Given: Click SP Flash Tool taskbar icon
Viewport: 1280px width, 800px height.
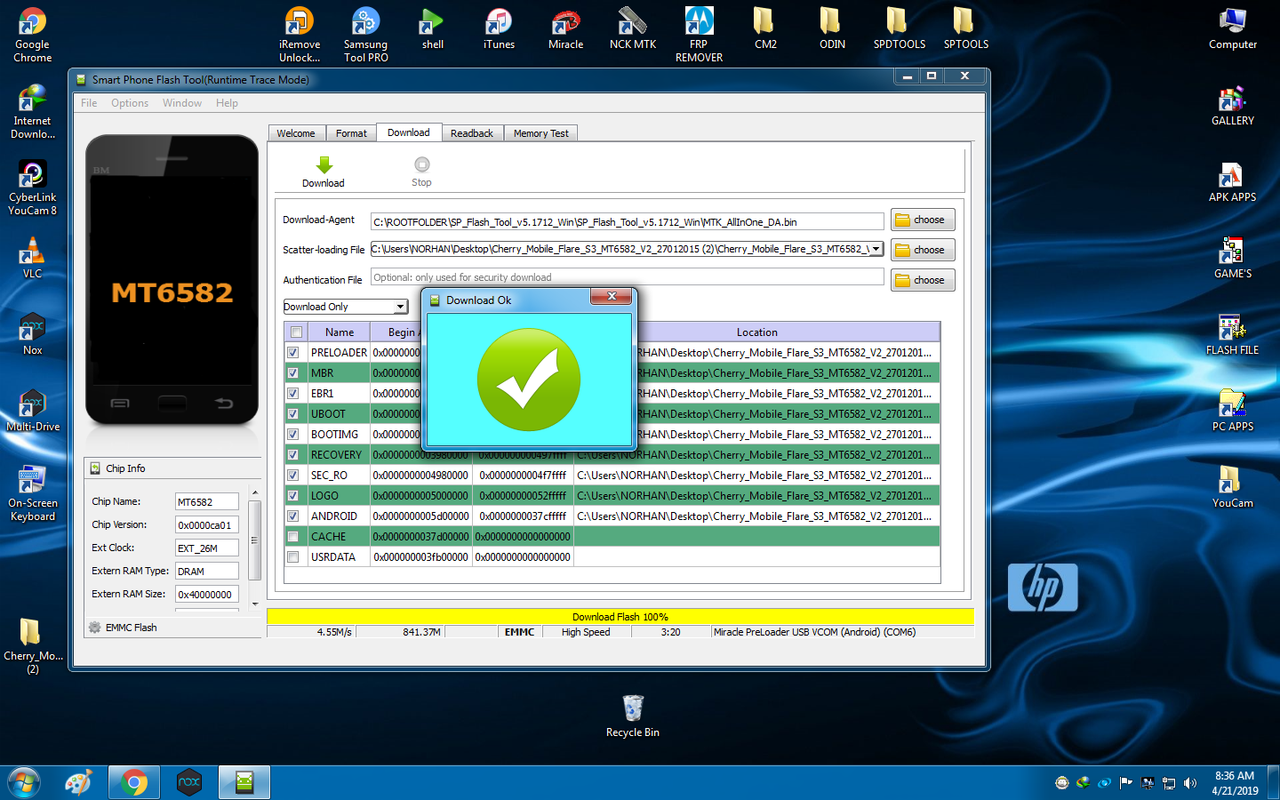Looking at the screenshot, I should click(x=244, y=782).
